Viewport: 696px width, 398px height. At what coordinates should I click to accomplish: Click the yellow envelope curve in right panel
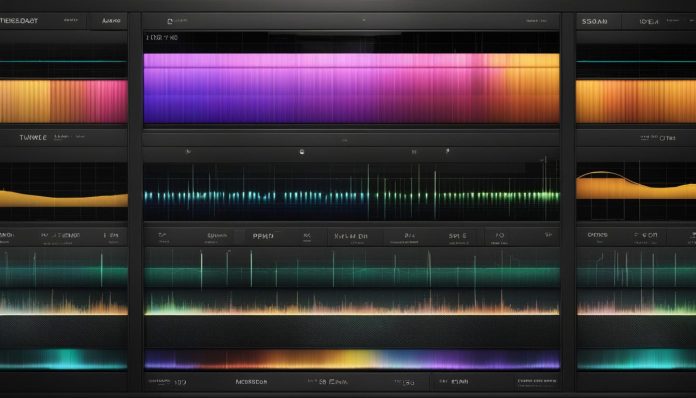636,185
